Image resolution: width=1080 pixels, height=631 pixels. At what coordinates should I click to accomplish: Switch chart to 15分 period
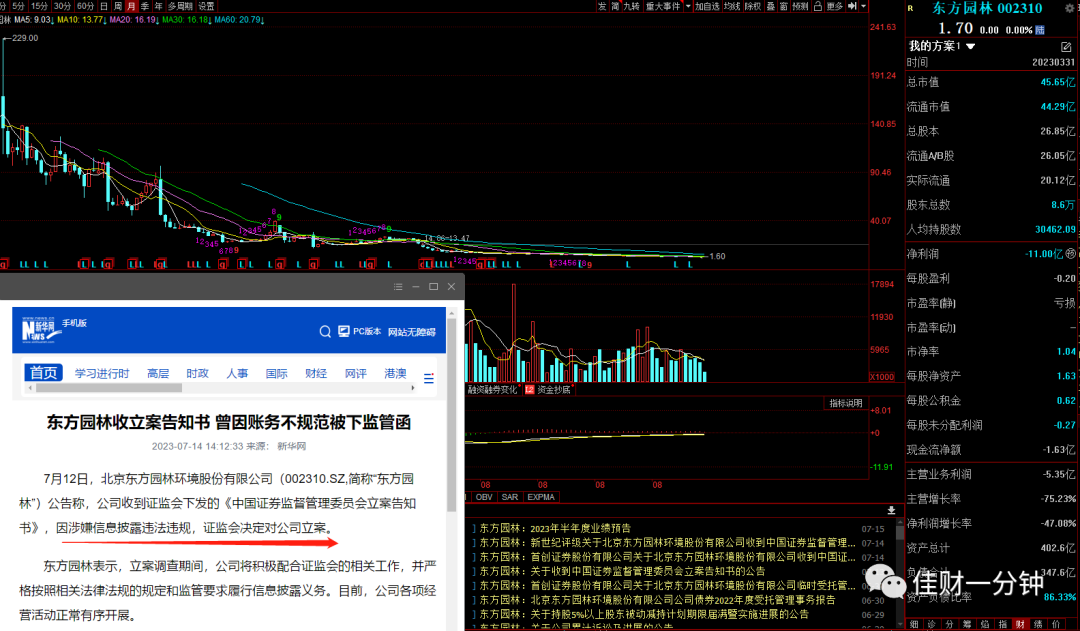[39, 6]
